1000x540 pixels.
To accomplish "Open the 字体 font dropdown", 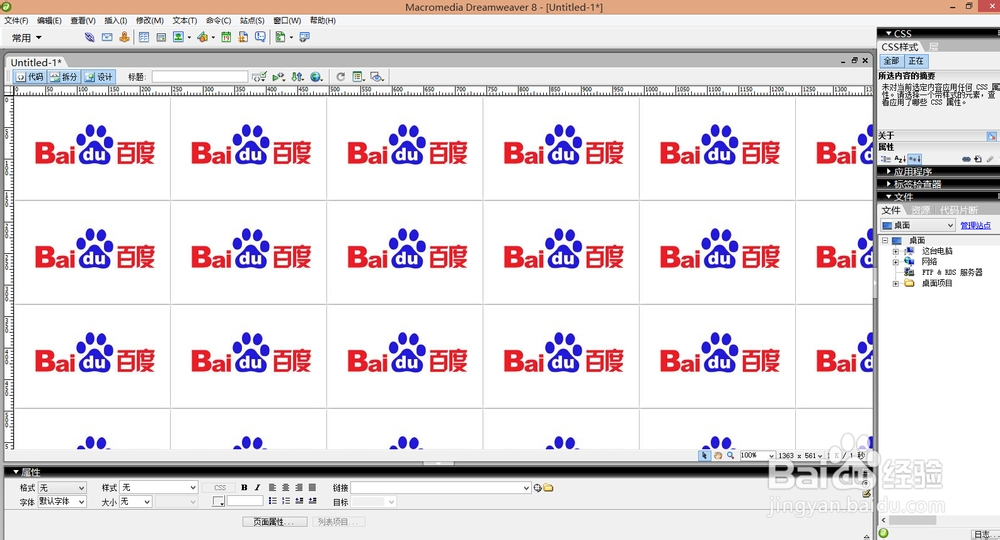I will [62, 502].
